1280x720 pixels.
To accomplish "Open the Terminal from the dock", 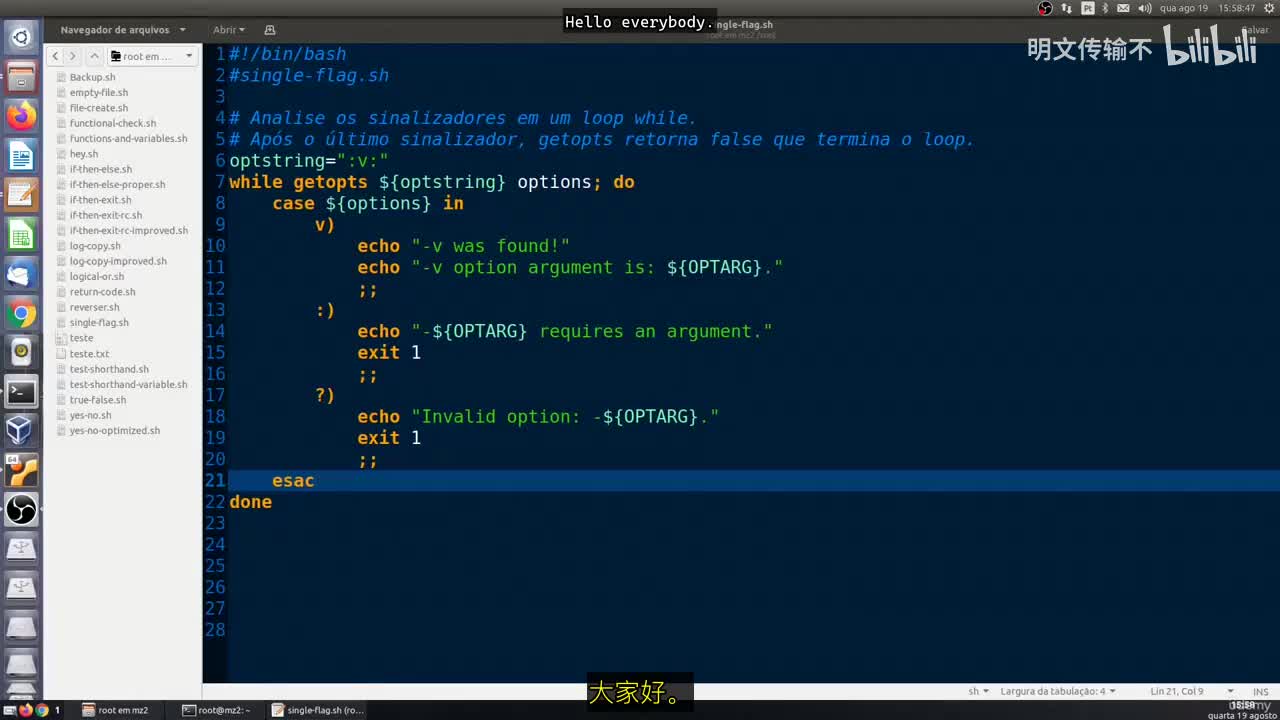I will point(21,392).
